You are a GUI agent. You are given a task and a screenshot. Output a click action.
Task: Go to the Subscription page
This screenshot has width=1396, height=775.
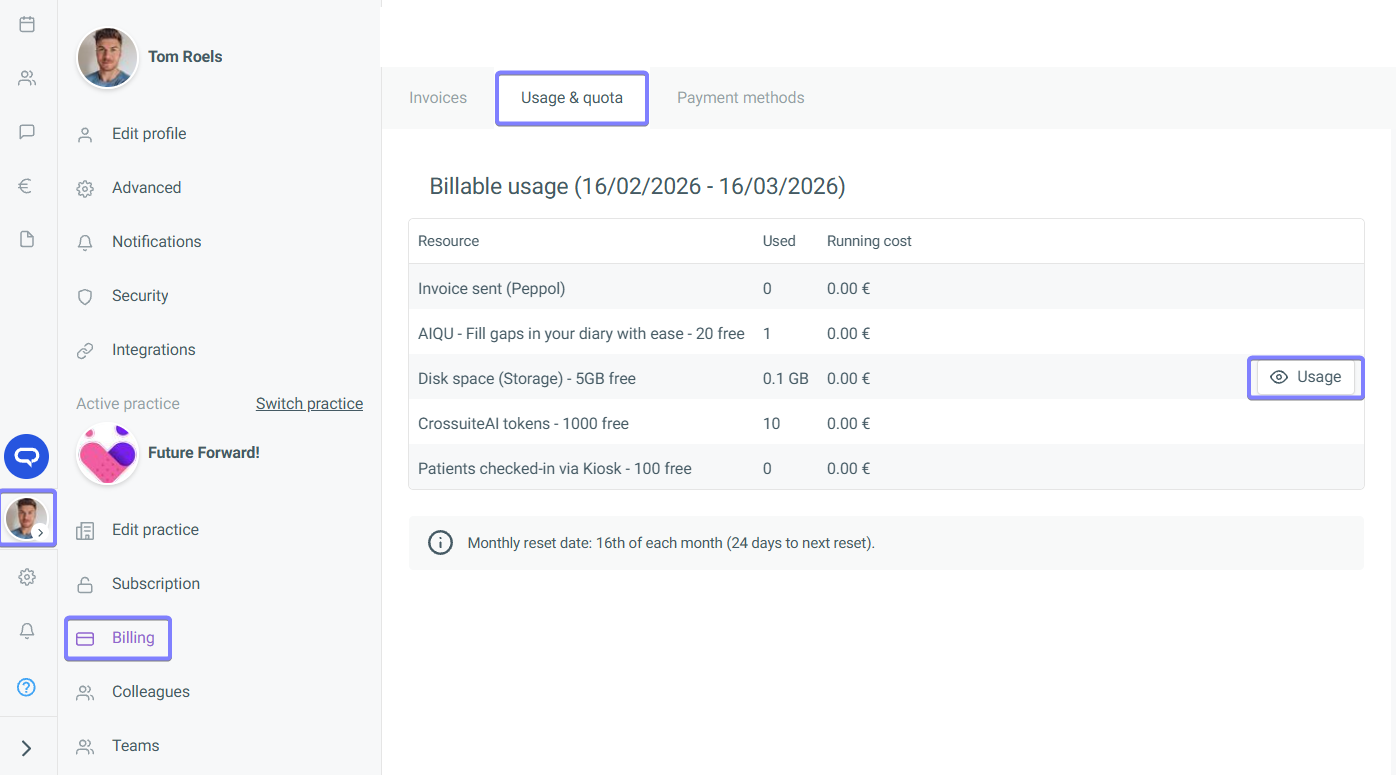click(156, 584)
